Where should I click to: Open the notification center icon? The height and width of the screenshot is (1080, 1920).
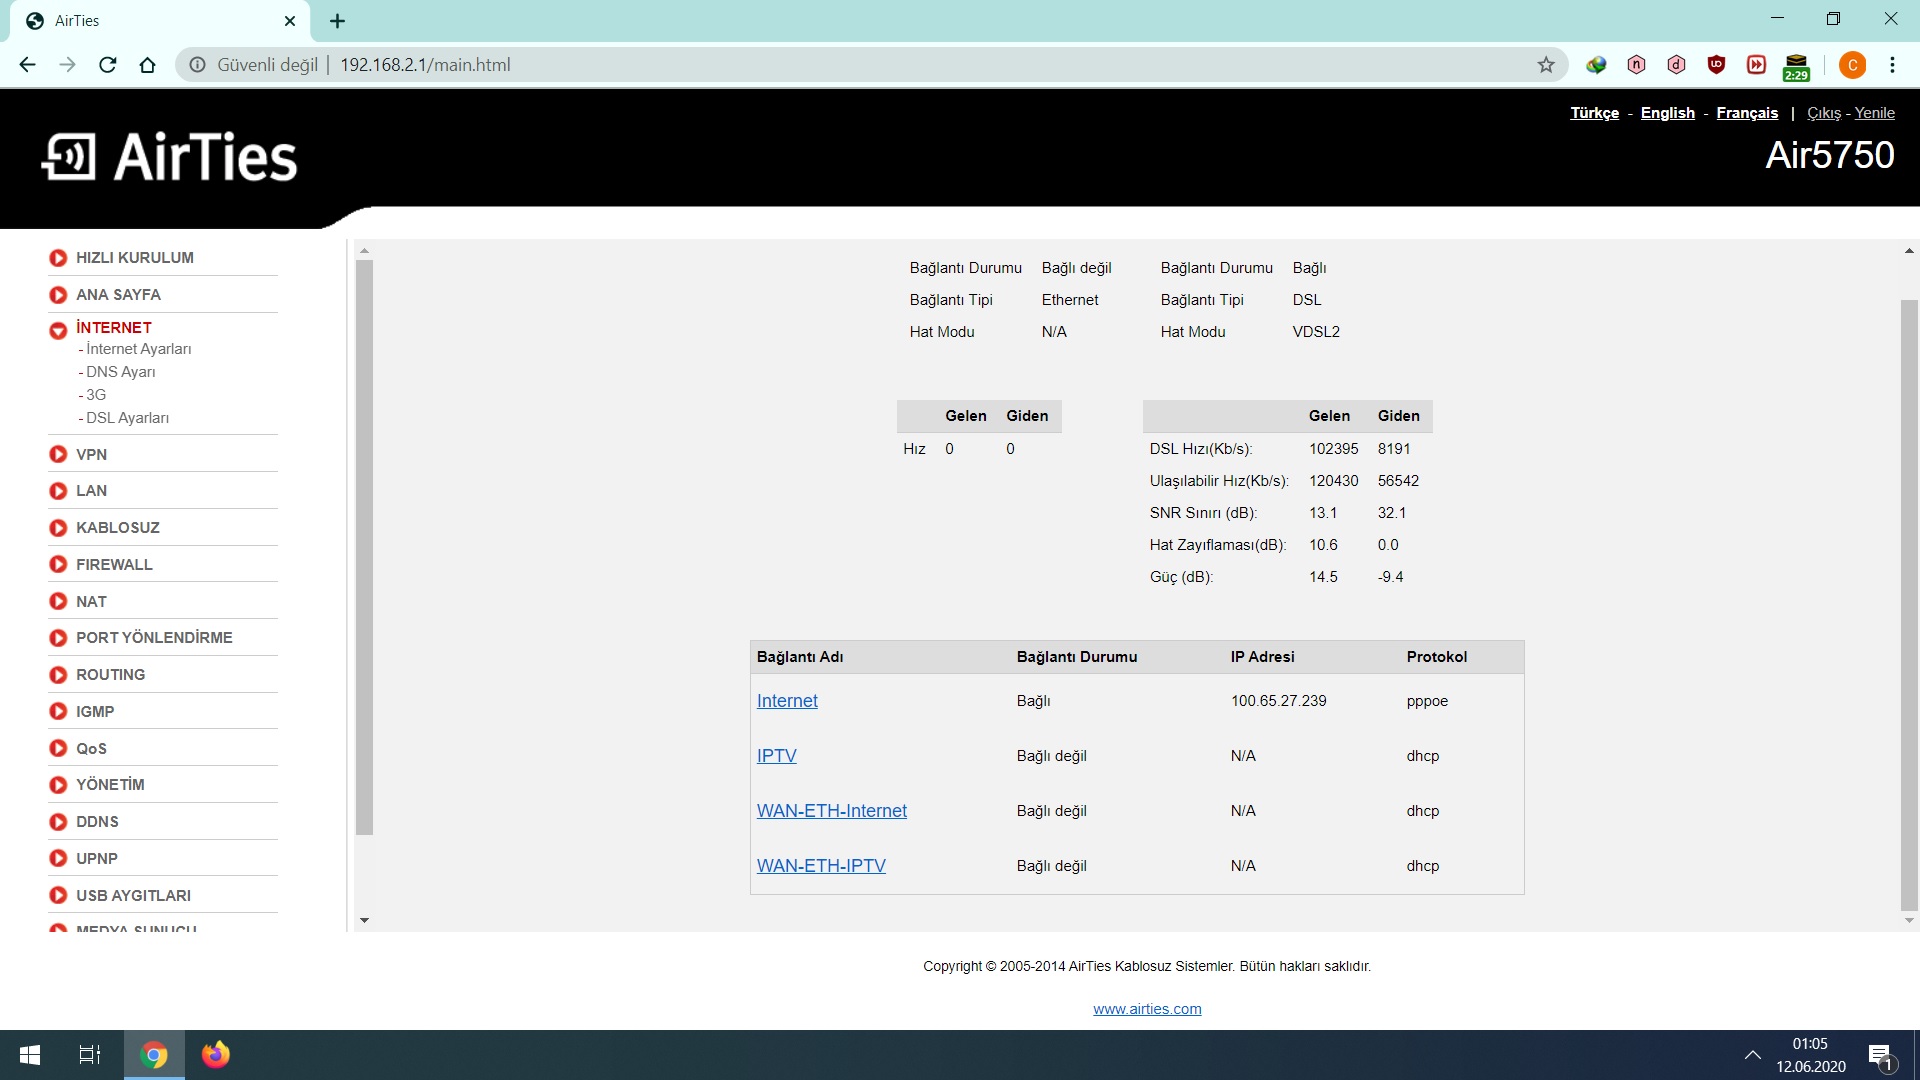1880,1055
